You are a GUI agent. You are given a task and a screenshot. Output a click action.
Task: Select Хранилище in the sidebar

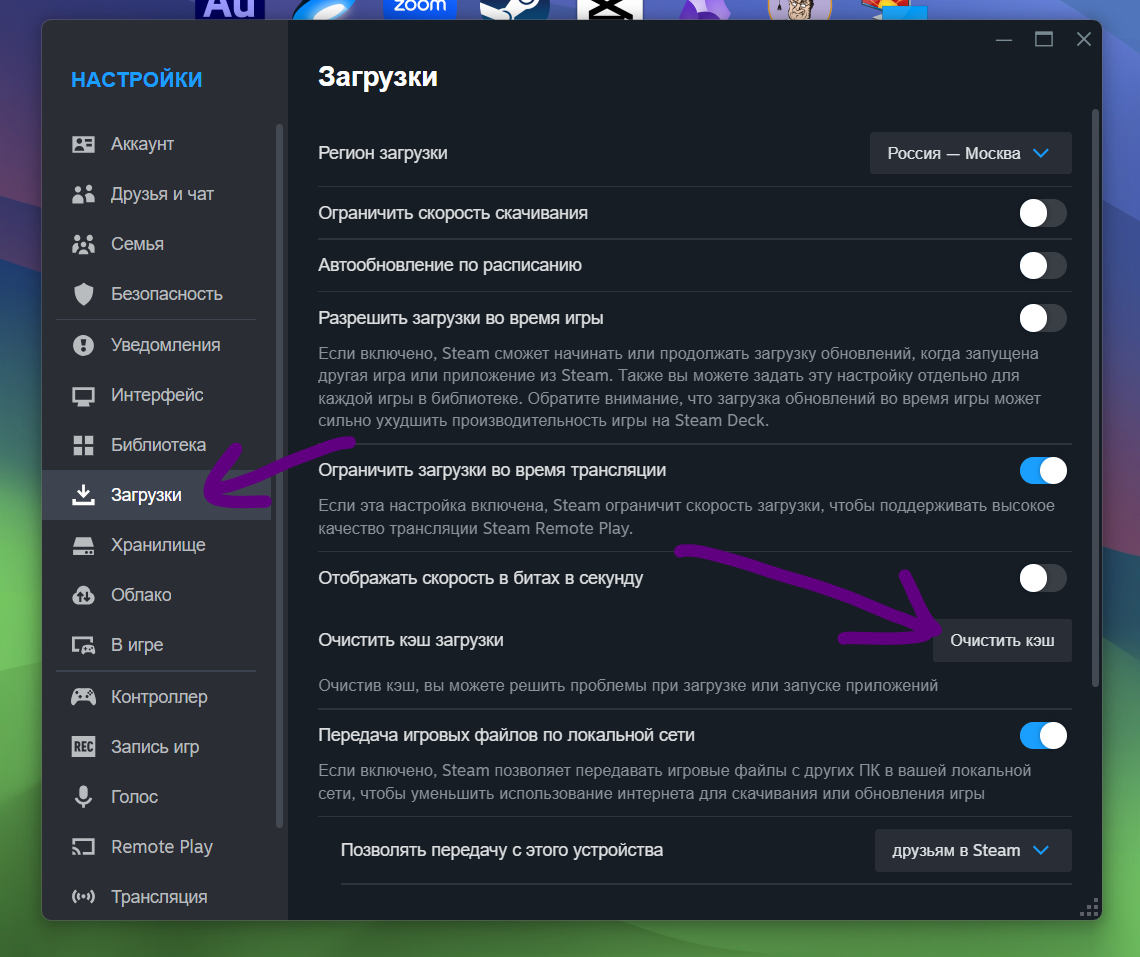click(156, 545)
